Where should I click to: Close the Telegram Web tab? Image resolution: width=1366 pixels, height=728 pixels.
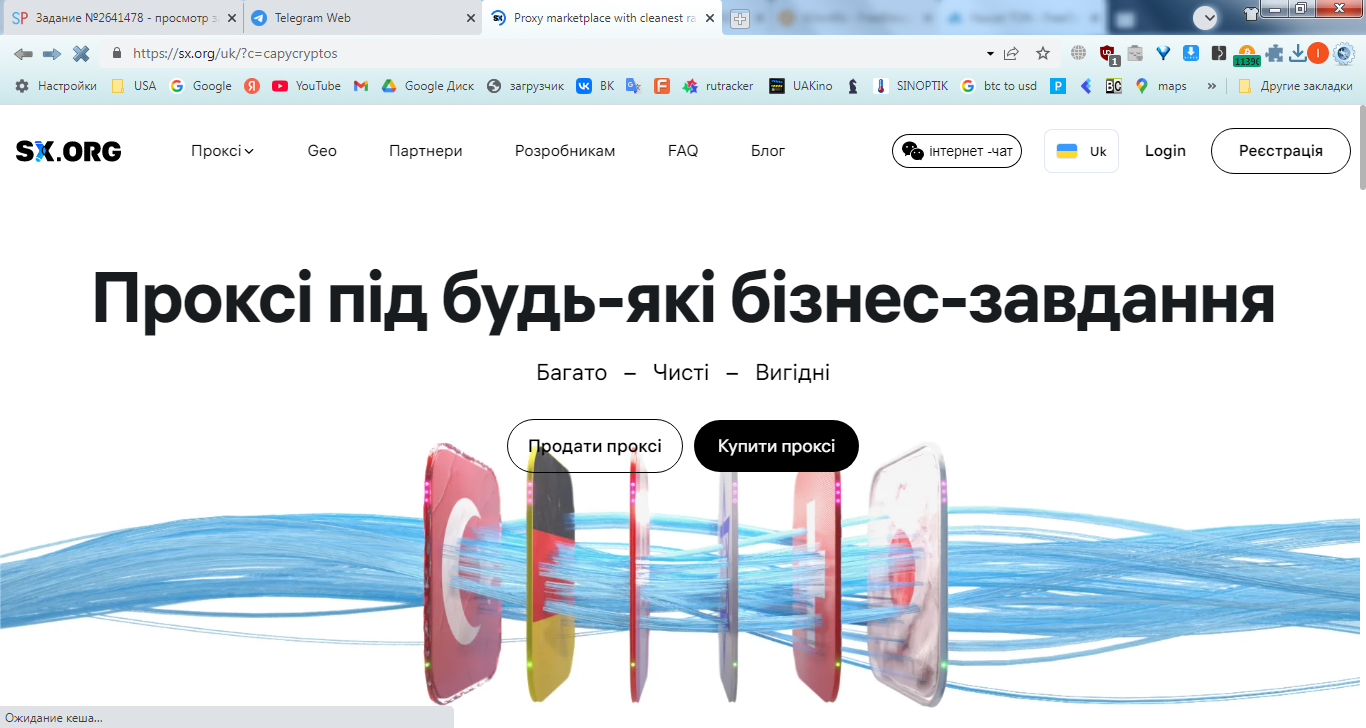tap(471, 18)
